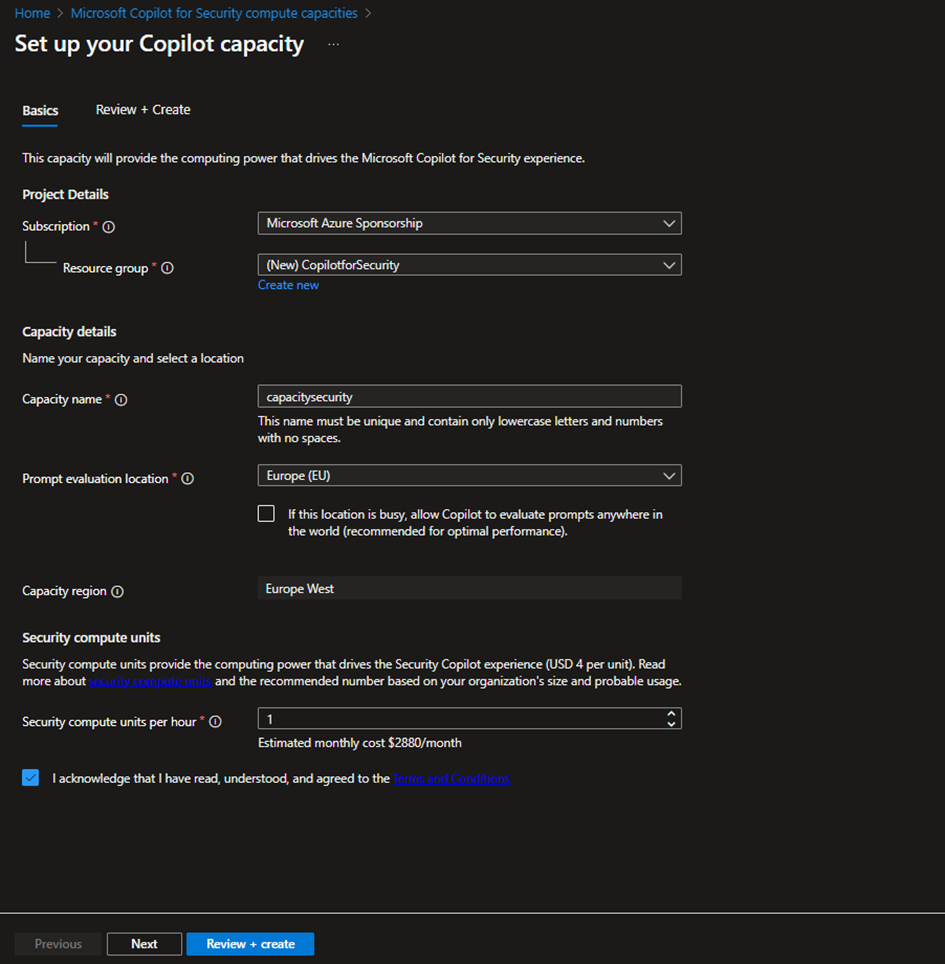Enable evaluating prompts anywhere in the world
Image resolution: width=945 pixels, height=964 pixels.
[x=266, y=514]
